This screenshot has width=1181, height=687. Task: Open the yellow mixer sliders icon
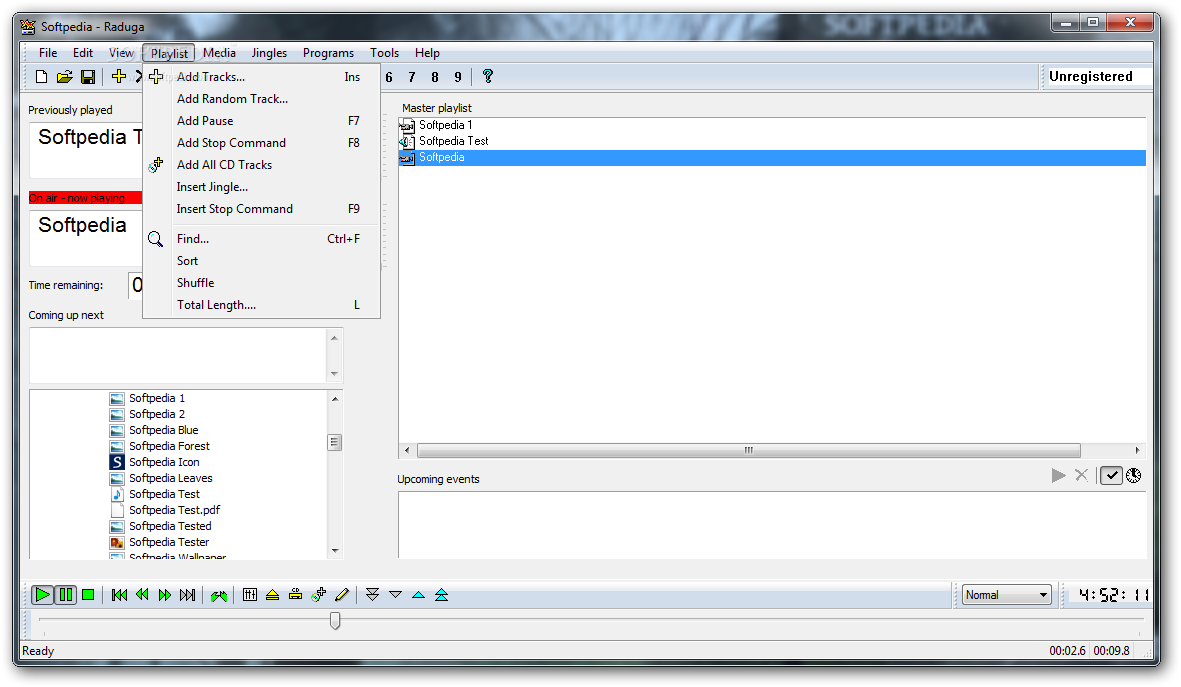point(250,595)
